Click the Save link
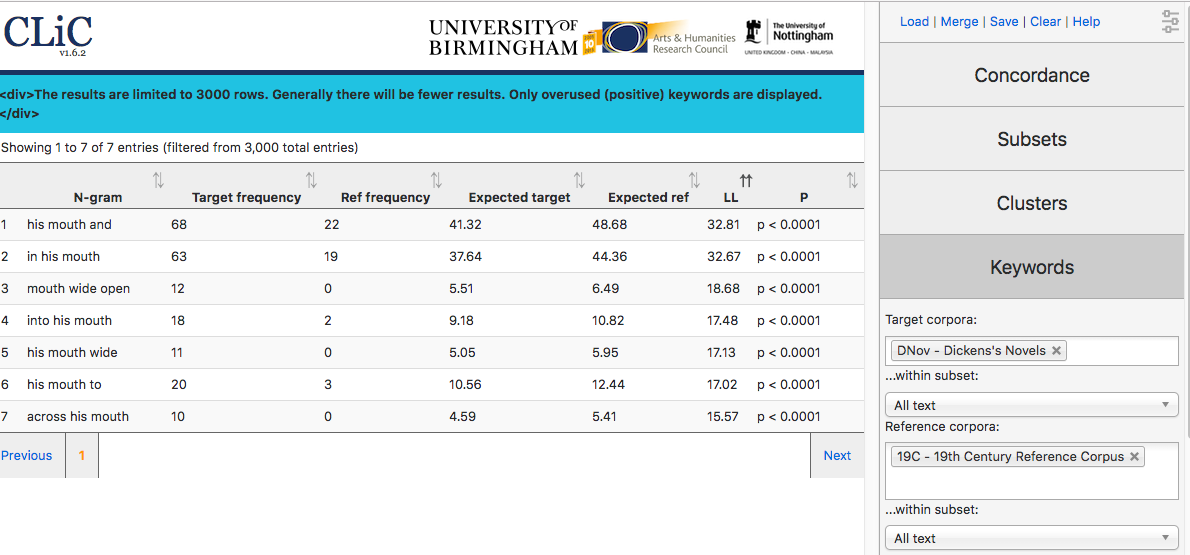Viewport: 1190px width, 555px height. coord(1004,21)
